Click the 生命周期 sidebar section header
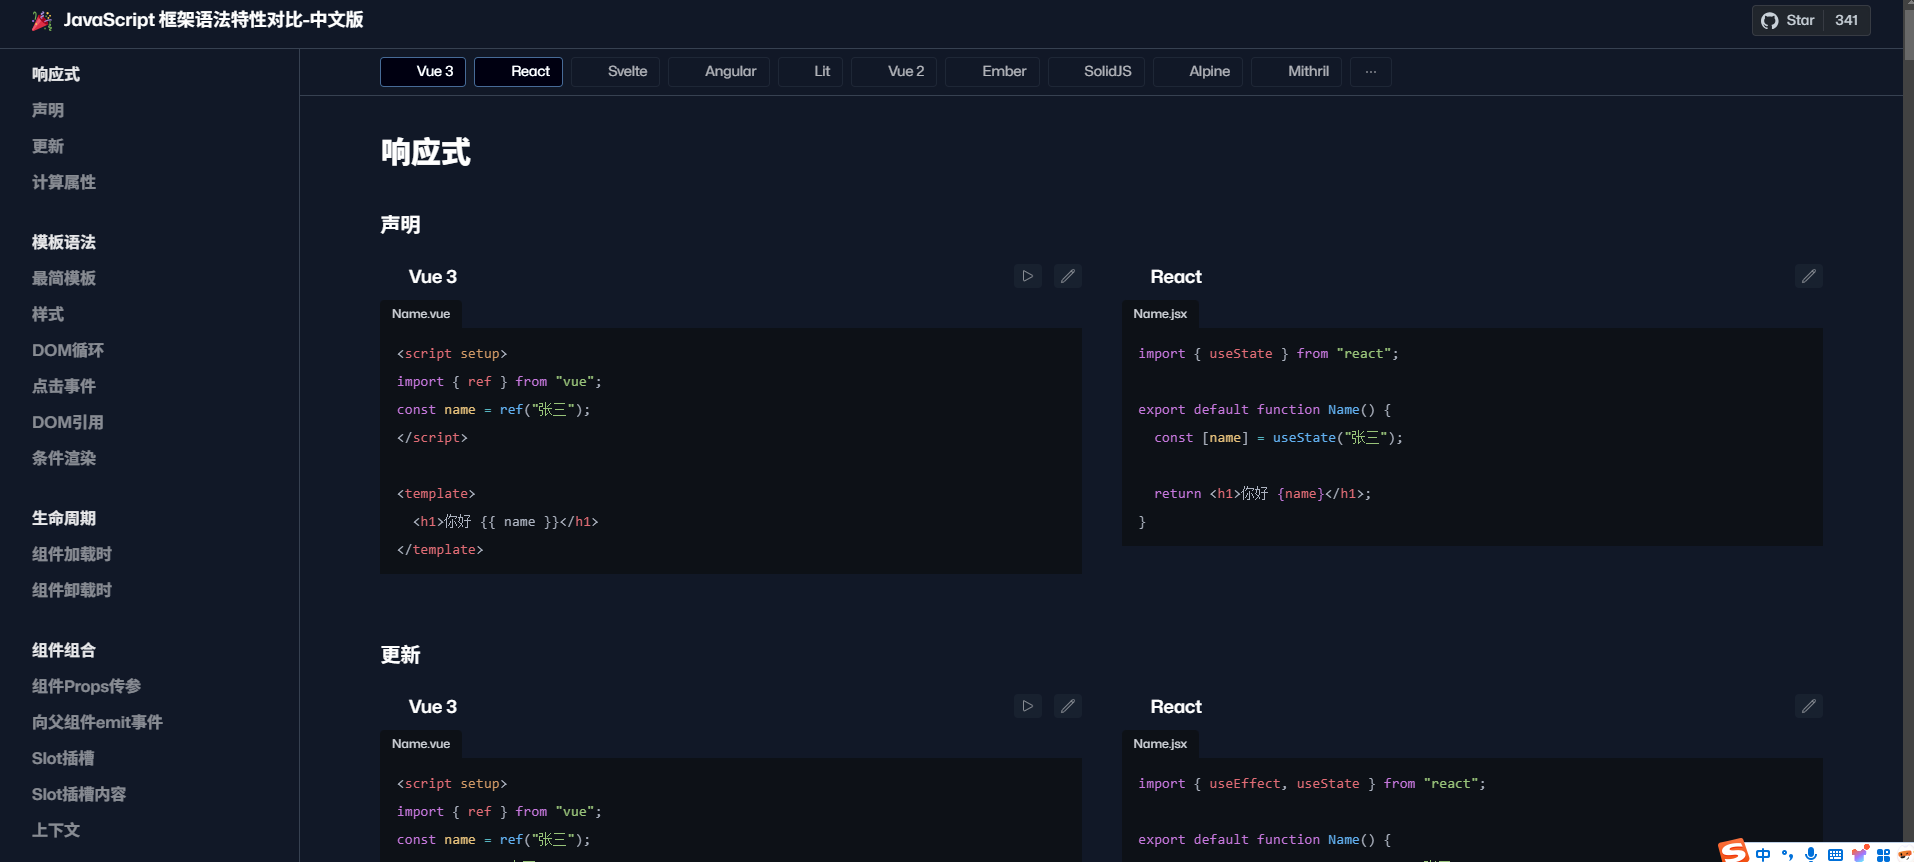The image size is (1914, 862). click(64, 518)
